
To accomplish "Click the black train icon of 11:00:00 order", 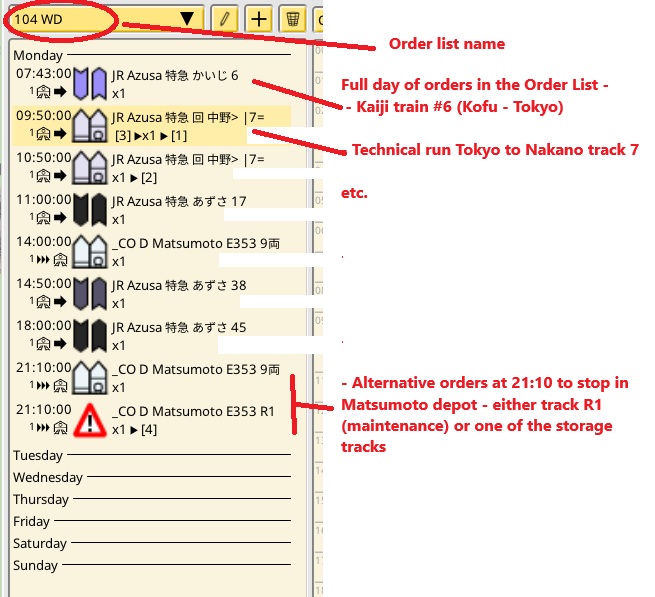I will pos(90,210).
